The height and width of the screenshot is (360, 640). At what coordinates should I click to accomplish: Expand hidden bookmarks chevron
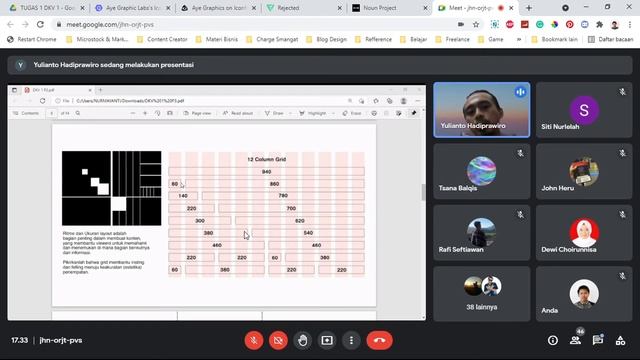519,39
